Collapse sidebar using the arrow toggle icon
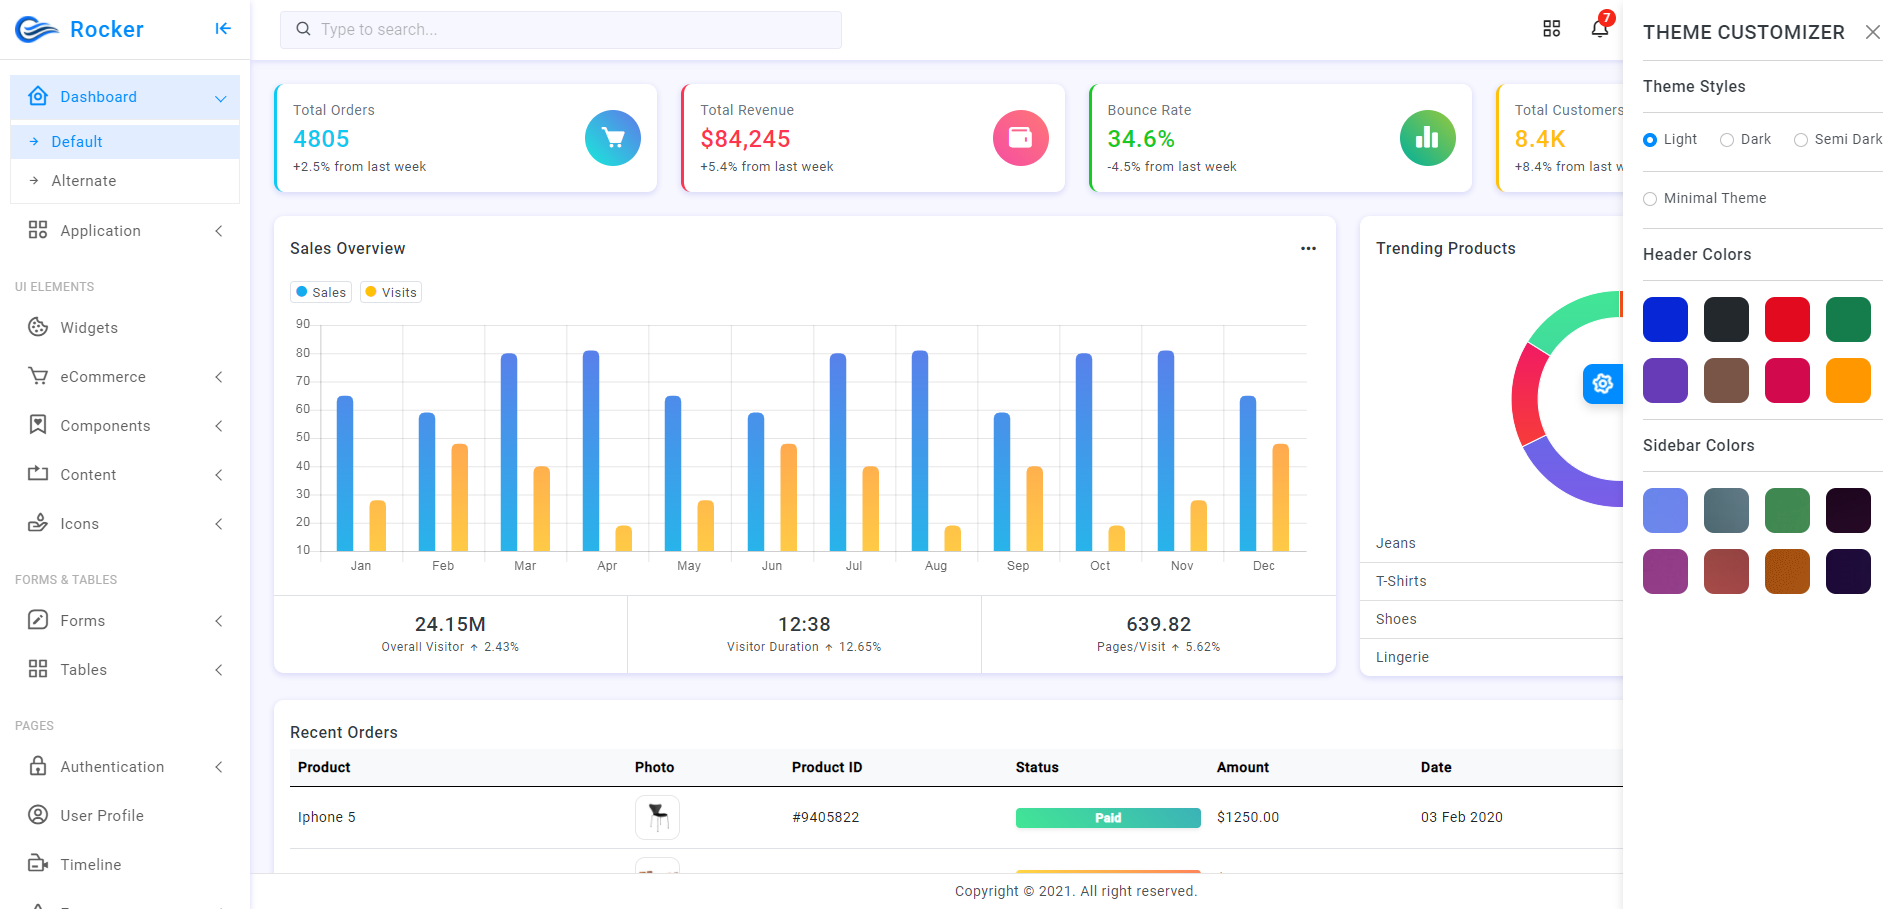Screen dimensions: 1903x909 pyautogui.click(x=223, y=29)
